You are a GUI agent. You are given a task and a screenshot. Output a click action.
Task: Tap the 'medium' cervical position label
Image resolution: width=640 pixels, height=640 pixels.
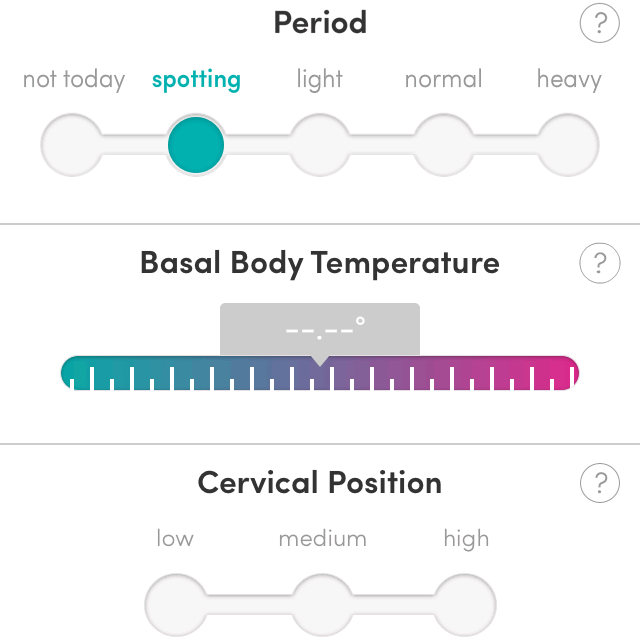click(322, 539)
